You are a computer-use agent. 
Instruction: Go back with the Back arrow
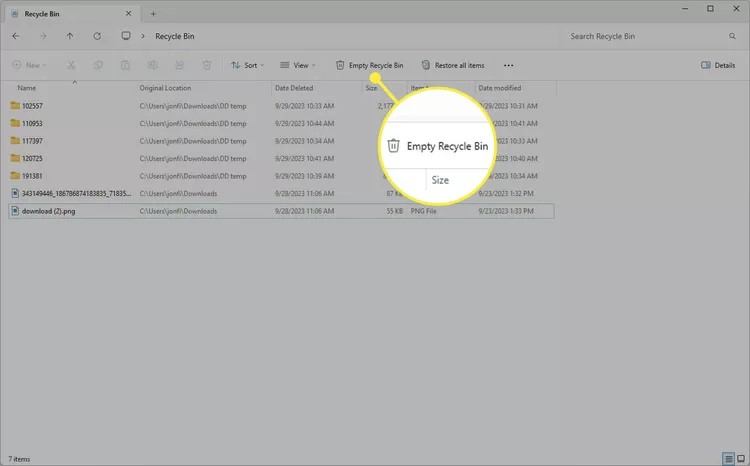[15, 36]
